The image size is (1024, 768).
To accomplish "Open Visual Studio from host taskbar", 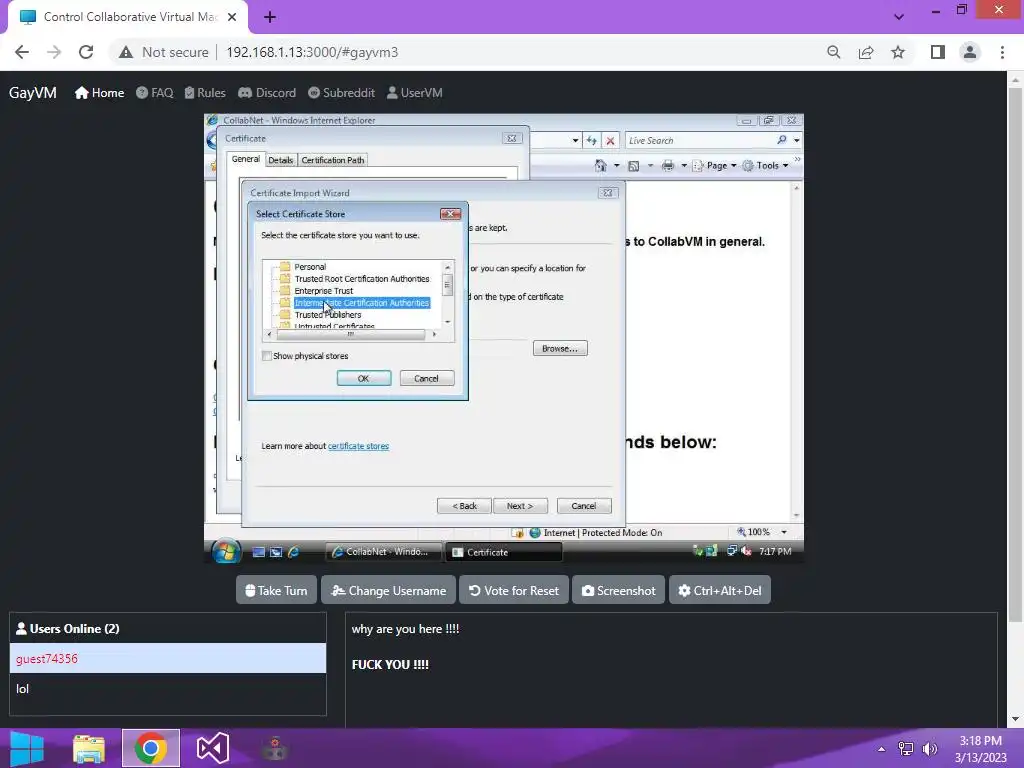I will [x=212, y=748].
